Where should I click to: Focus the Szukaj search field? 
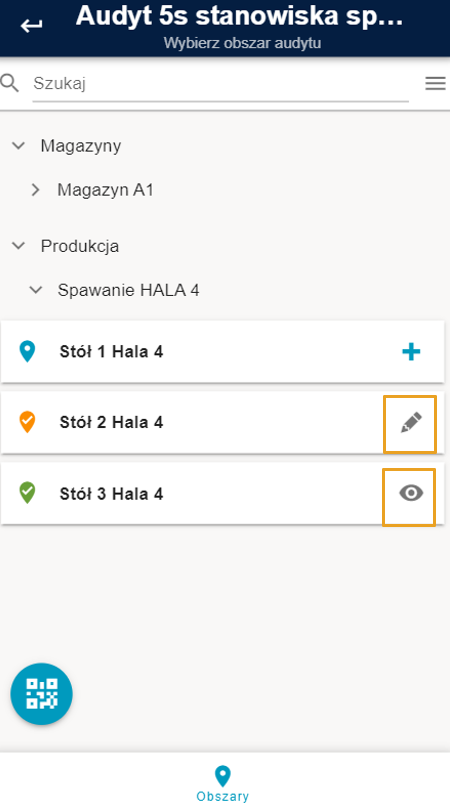(221, 84)
